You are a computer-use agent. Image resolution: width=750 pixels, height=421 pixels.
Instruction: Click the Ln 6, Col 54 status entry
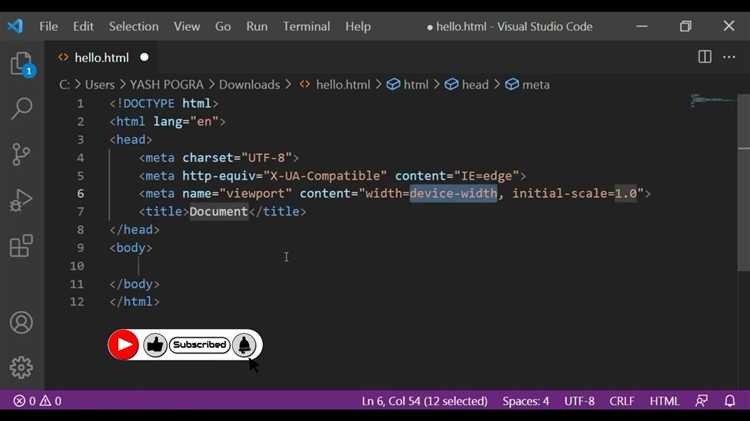(x=424, y=401)
